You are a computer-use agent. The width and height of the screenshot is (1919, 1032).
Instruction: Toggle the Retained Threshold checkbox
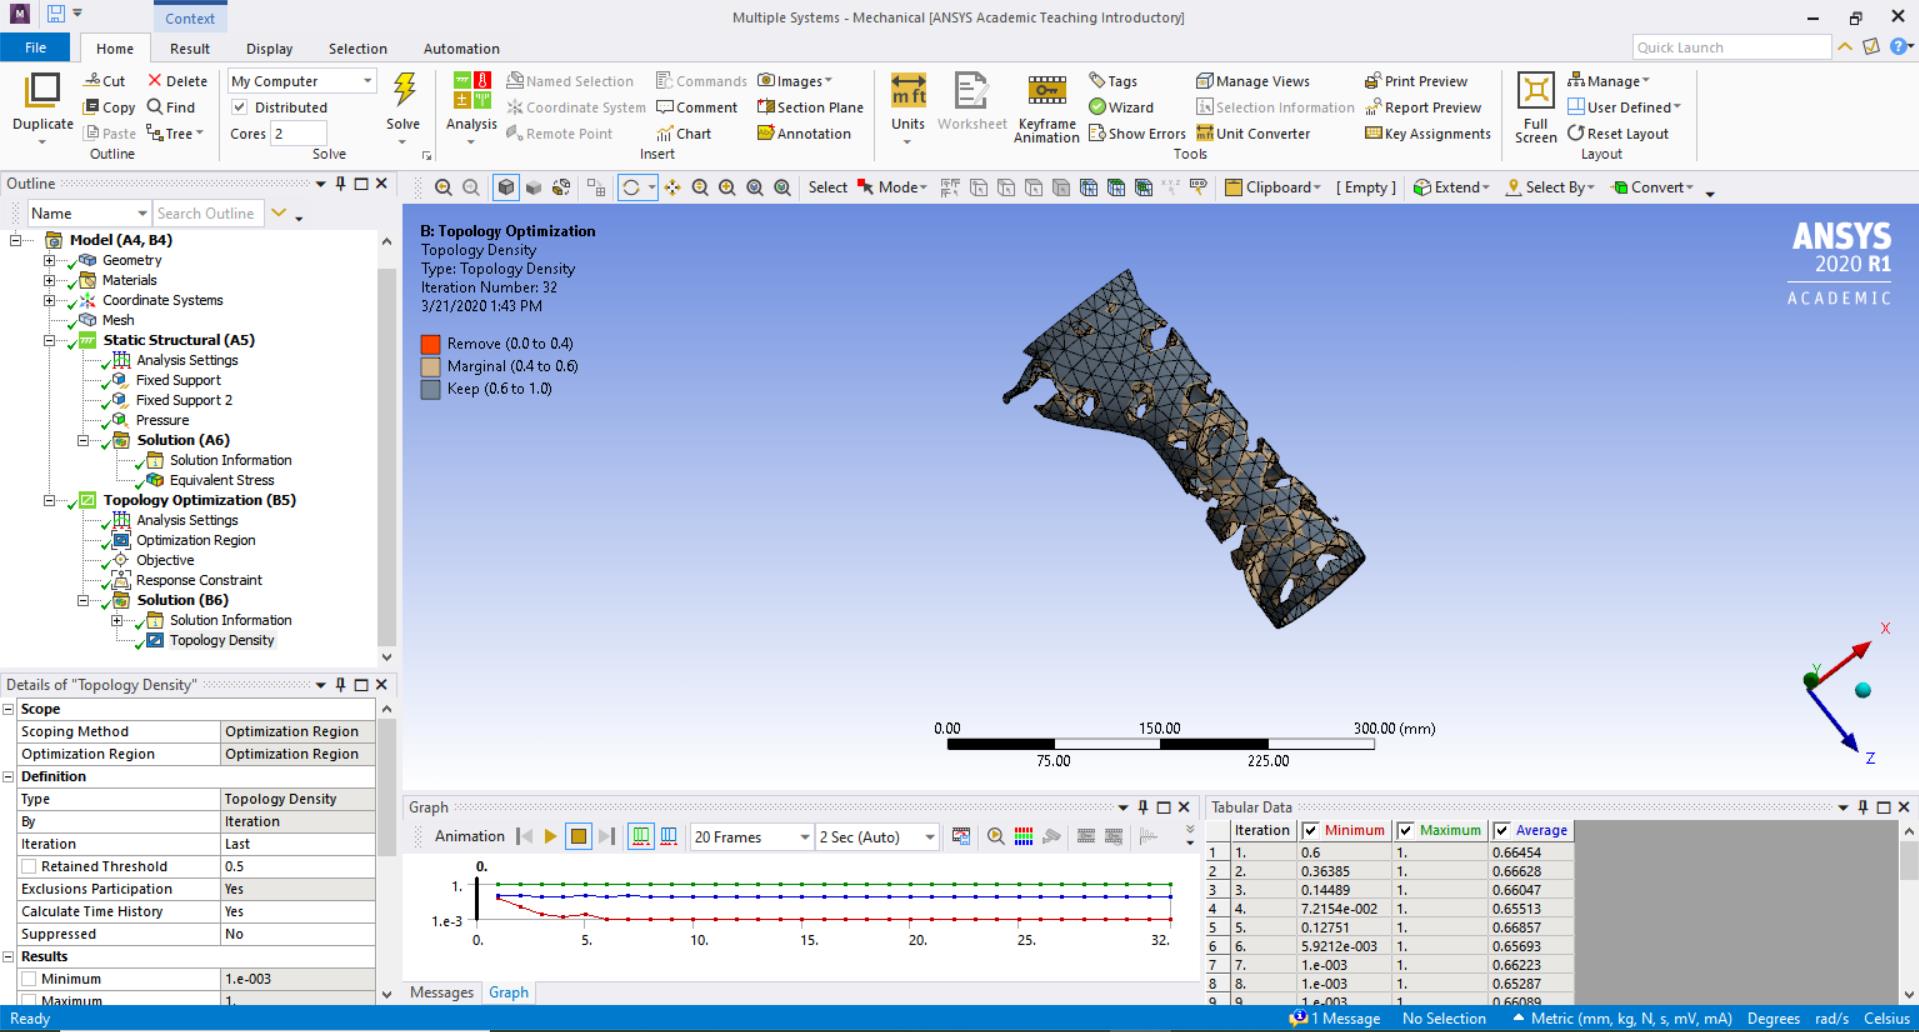[x=29, y=866]
